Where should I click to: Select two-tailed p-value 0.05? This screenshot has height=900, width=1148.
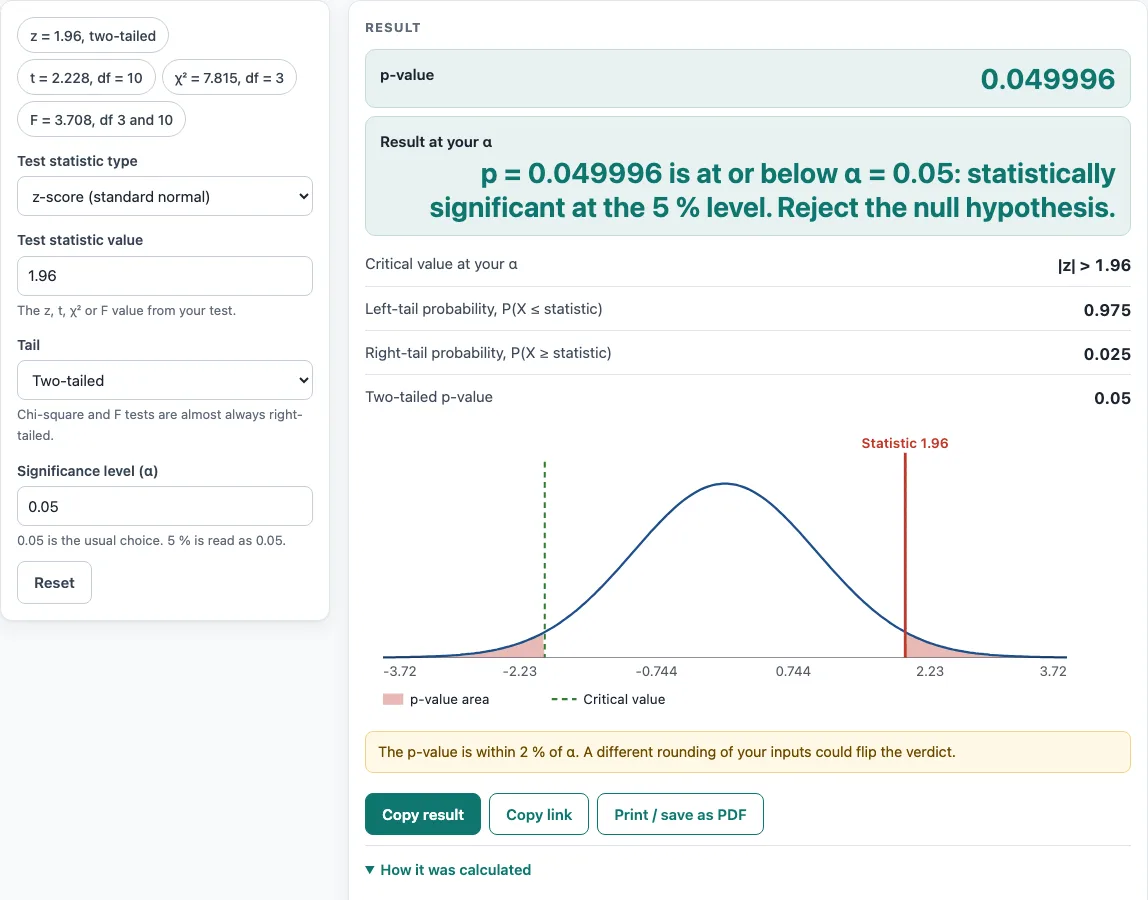(1112, 398)
